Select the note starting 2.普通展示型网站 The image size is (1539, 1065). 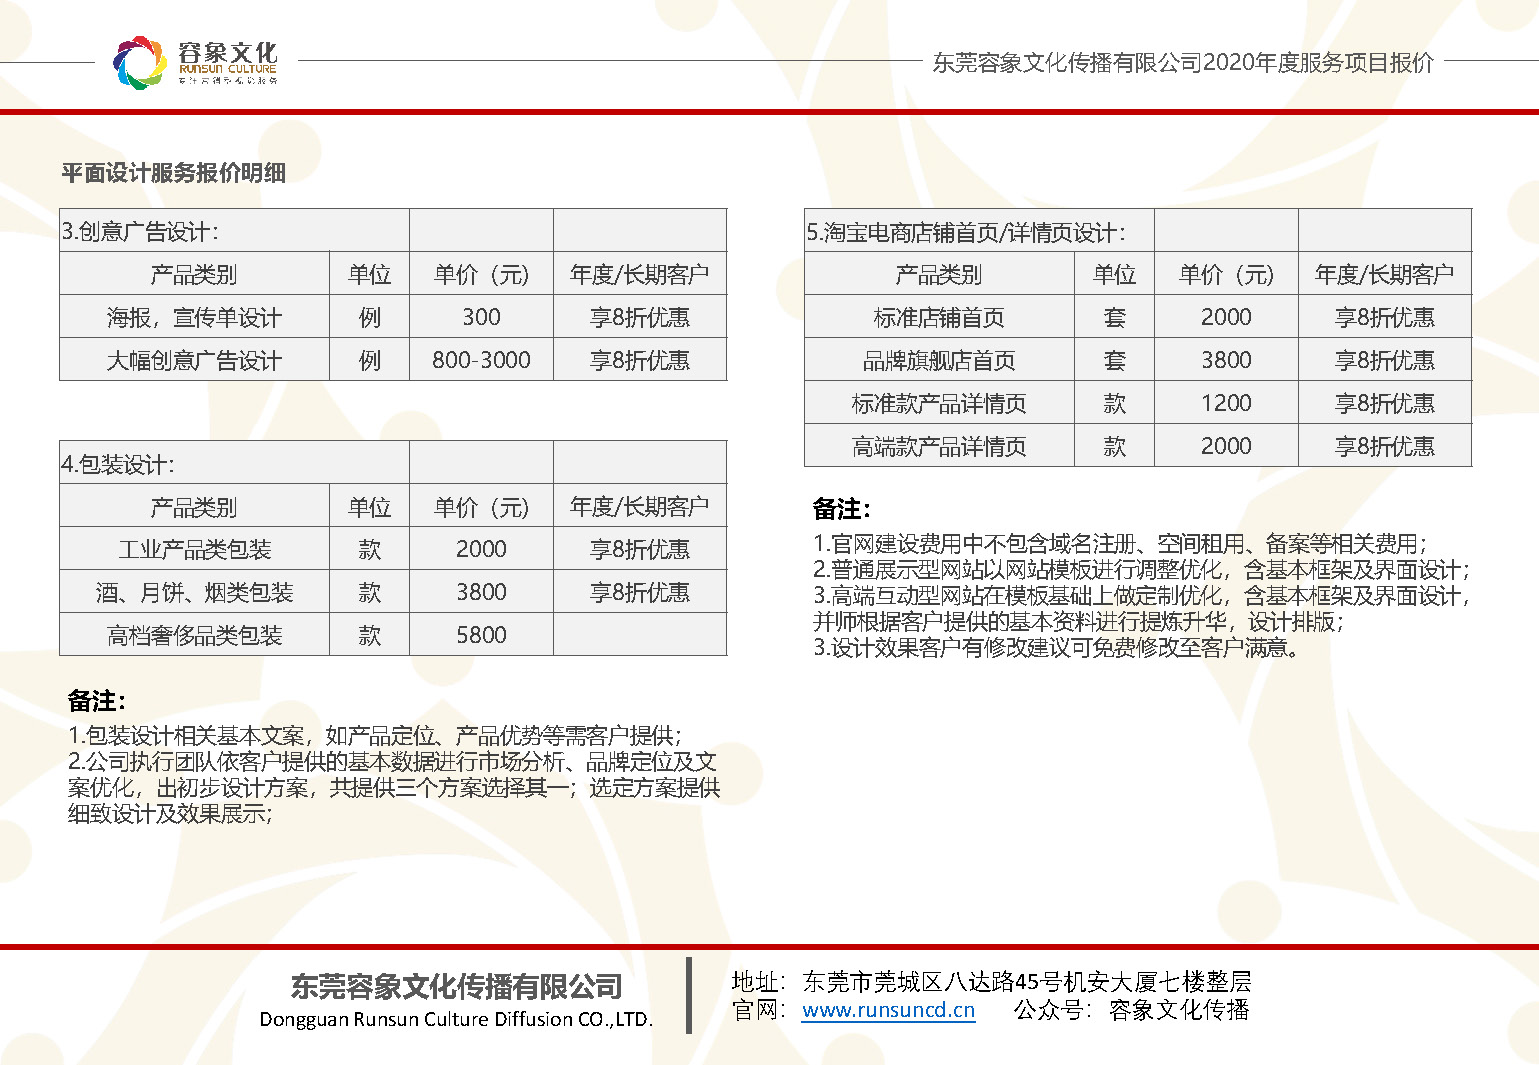tap(1141, 570)
